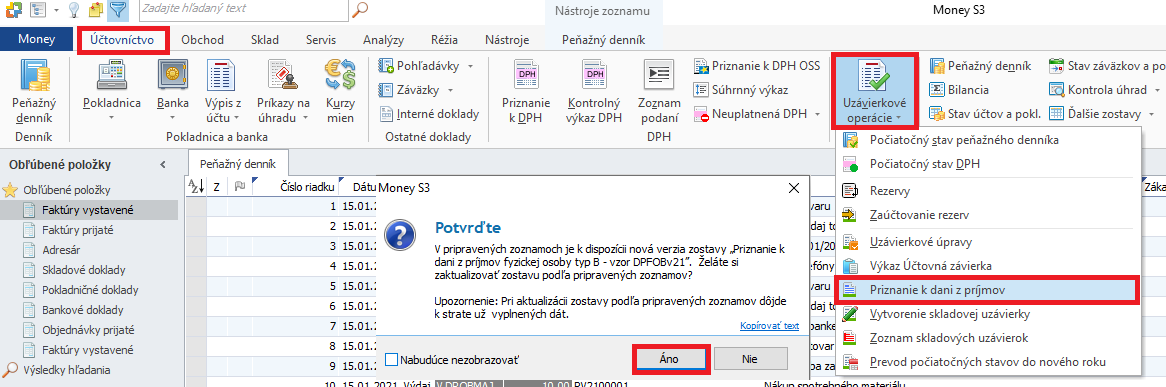Open Interné doklady in ribbon
Viewport: 1166px width, 387px height.
(429, 114)
